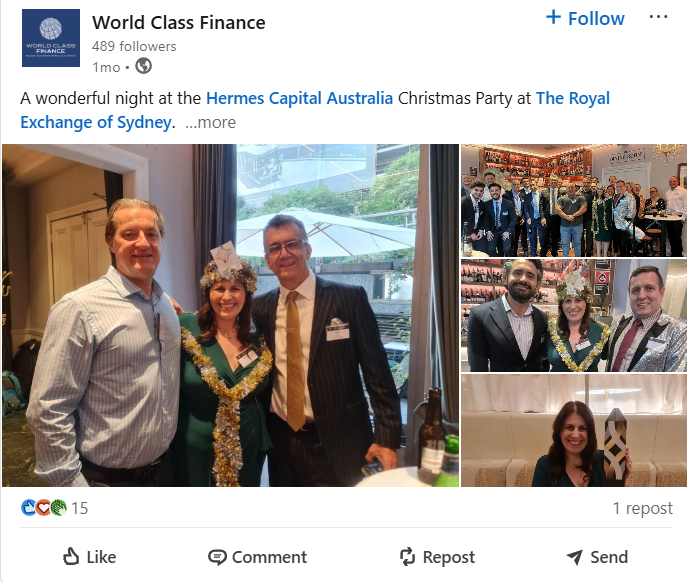The image size is (687, 582).
Task: Open the Hermes Capital Australia link
Action: tap(300, 98)
